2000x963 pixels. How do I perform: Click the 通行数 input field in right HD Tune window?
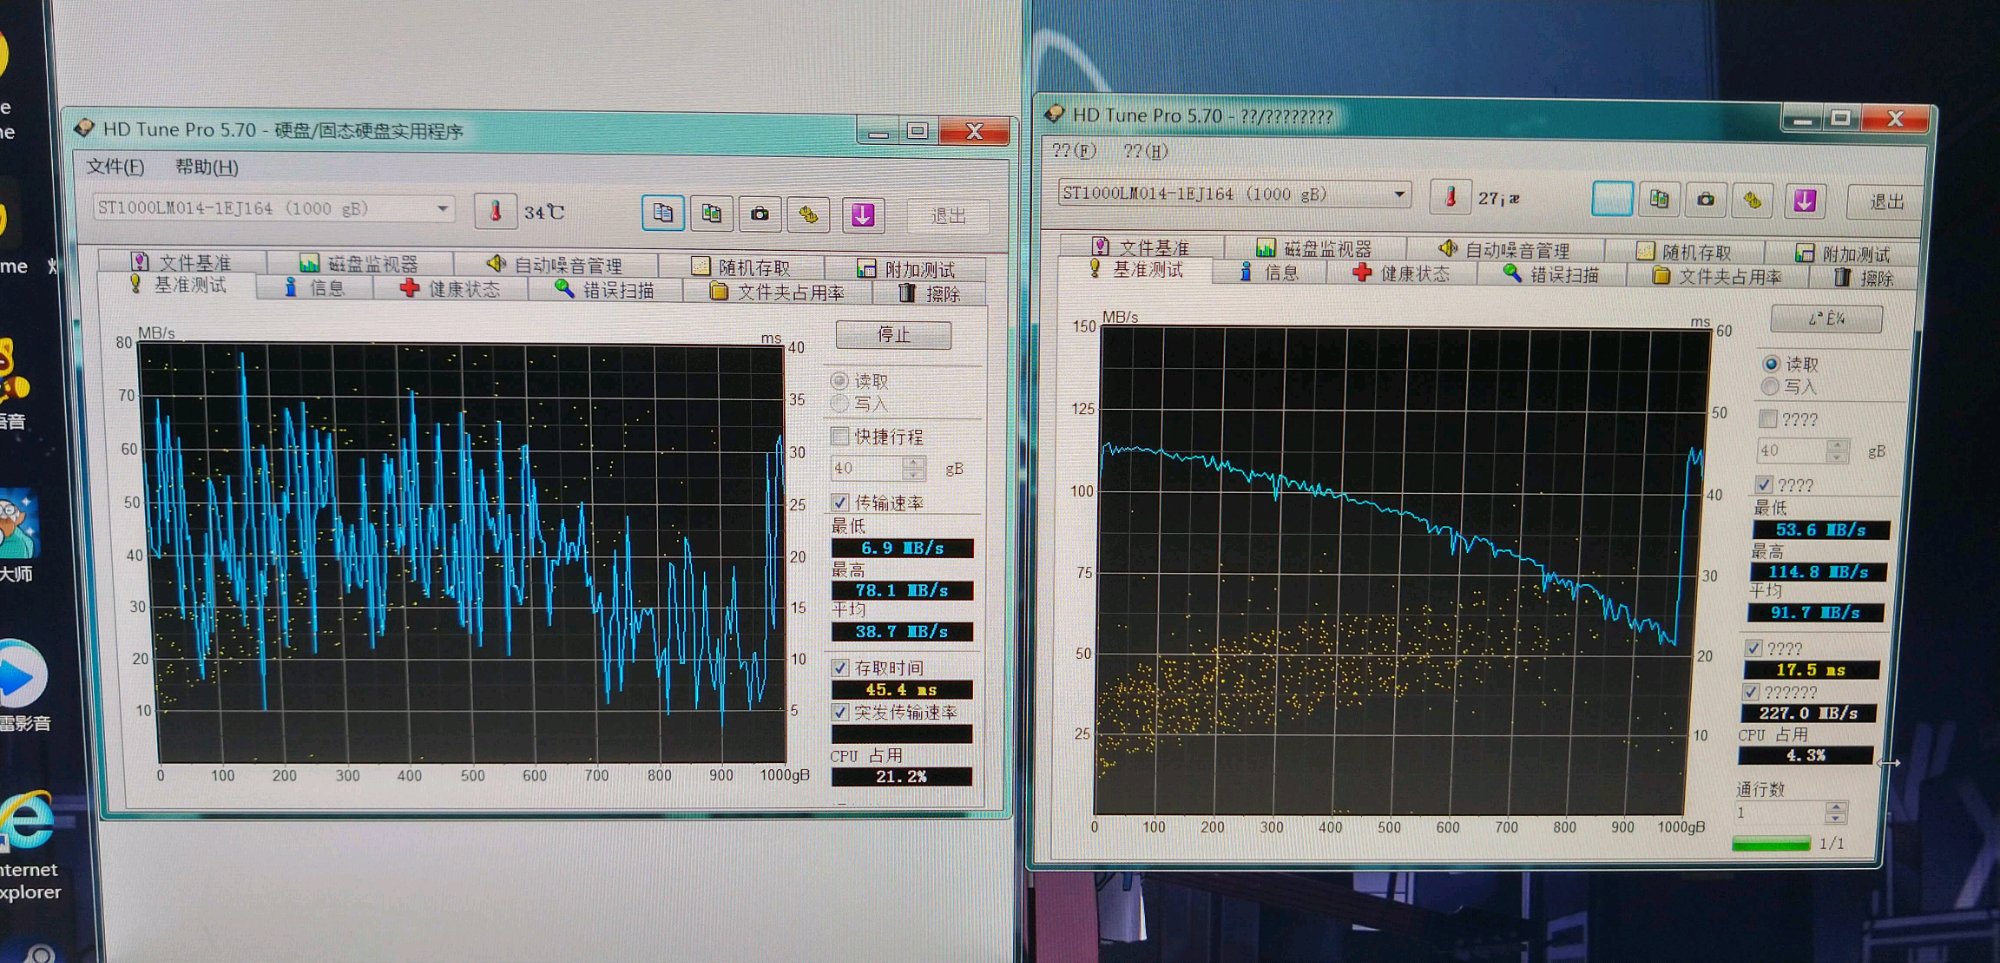pyautogui.click(x=1778, y=812)
